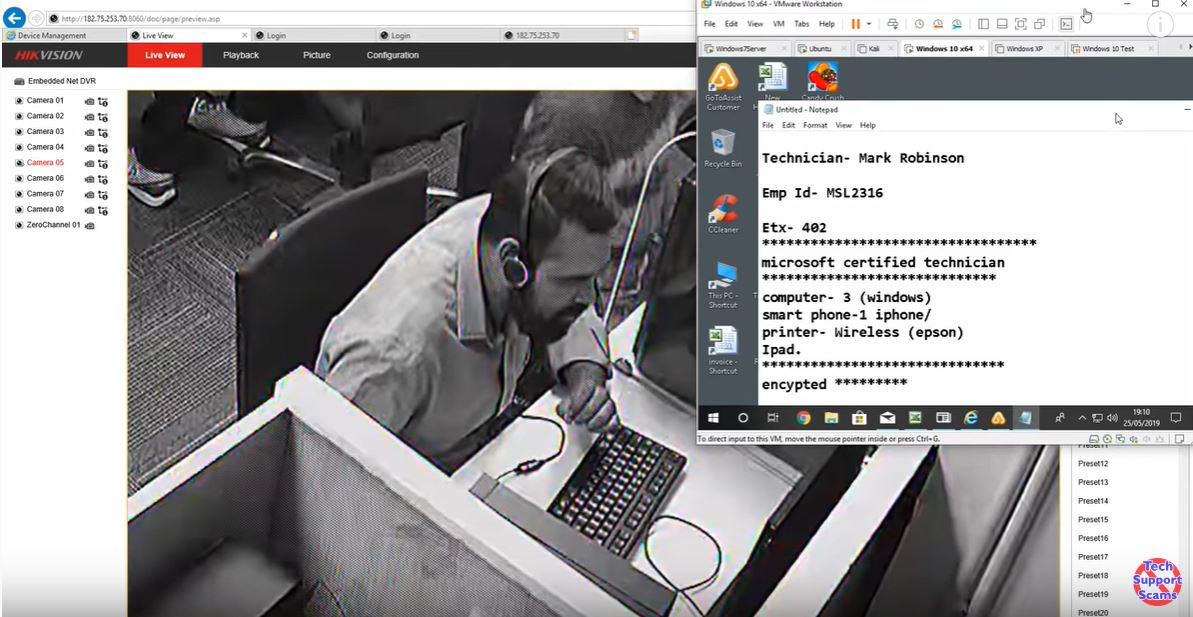Switch to the Playback tab in Hikvision
This screenshot has width=1193, height=617.
pos(240,55)
